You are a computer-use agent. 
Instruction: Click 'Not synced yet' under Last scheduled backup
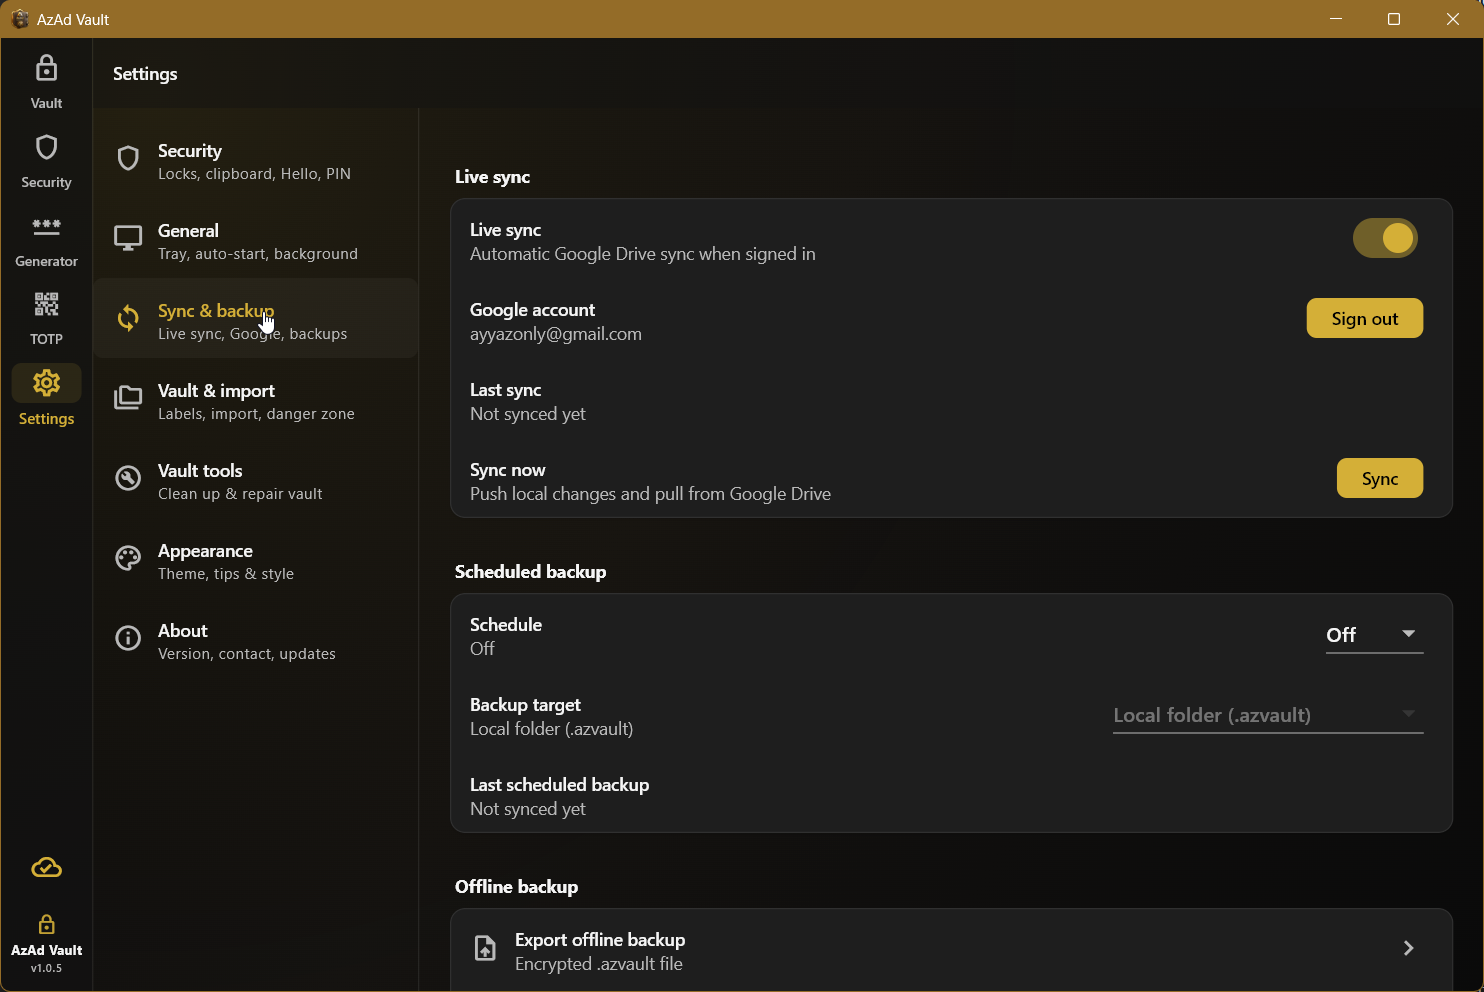[x=528, y=809]
